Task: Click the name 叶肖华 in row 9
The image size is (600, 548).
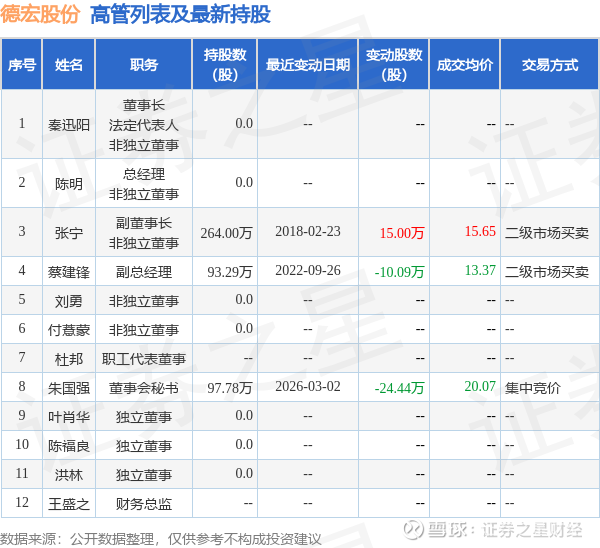Action: (69, 417)
